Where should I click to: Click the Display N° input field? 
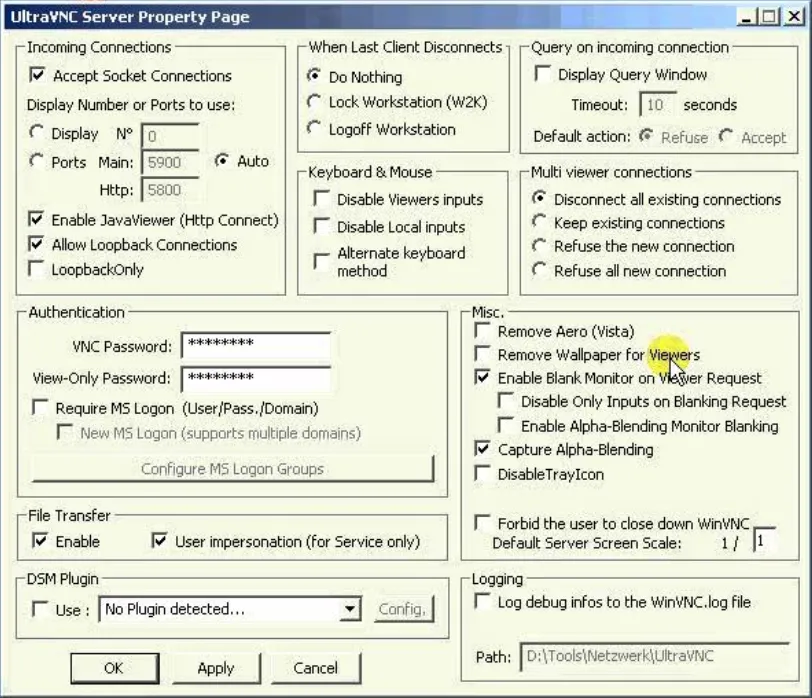pos(170,136)
